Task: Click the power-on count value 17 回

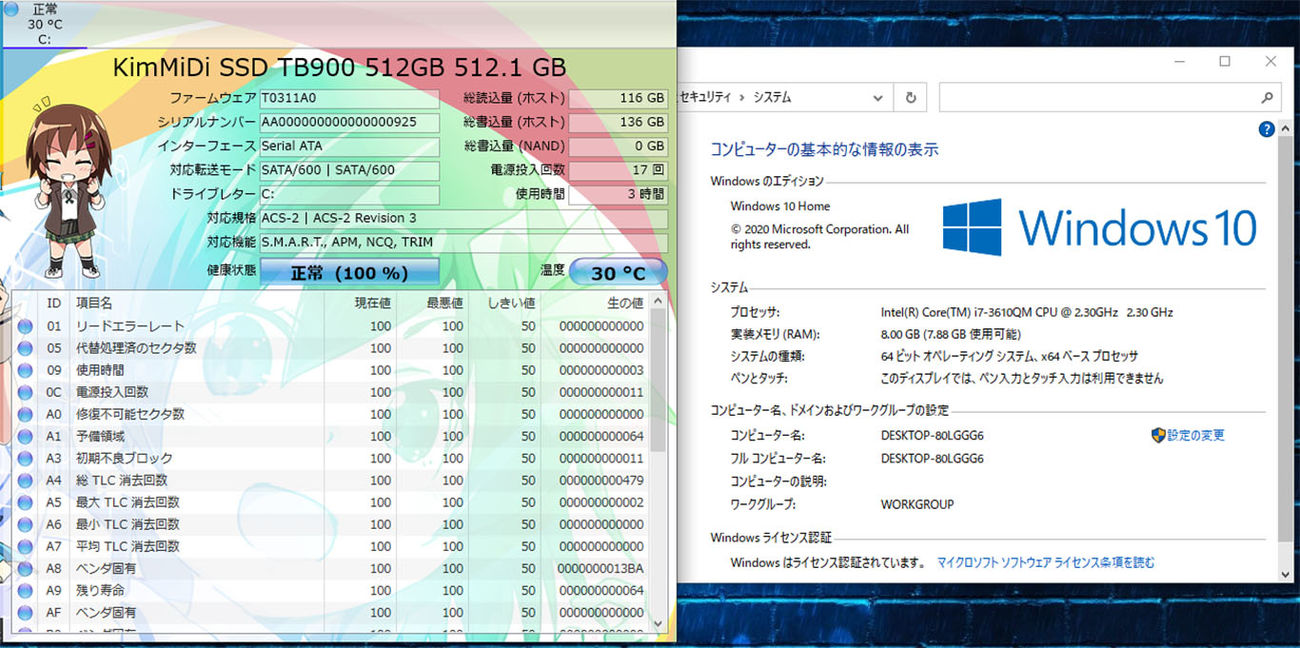Action: [x=618, y=170]
